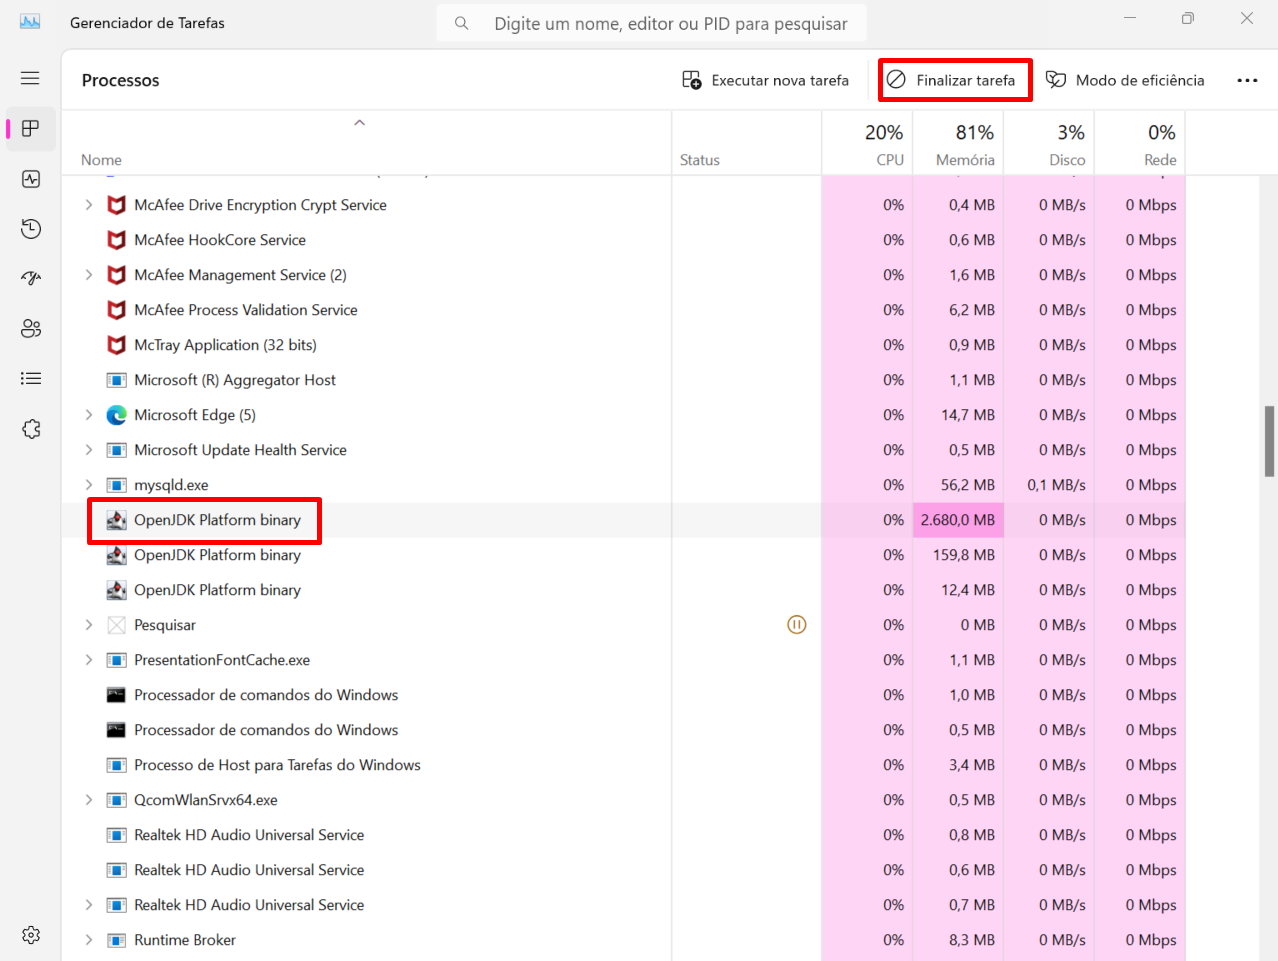Open Startup apps icon in sidebar
Viewport: 1278px width, 961px height.
(31, 278)
